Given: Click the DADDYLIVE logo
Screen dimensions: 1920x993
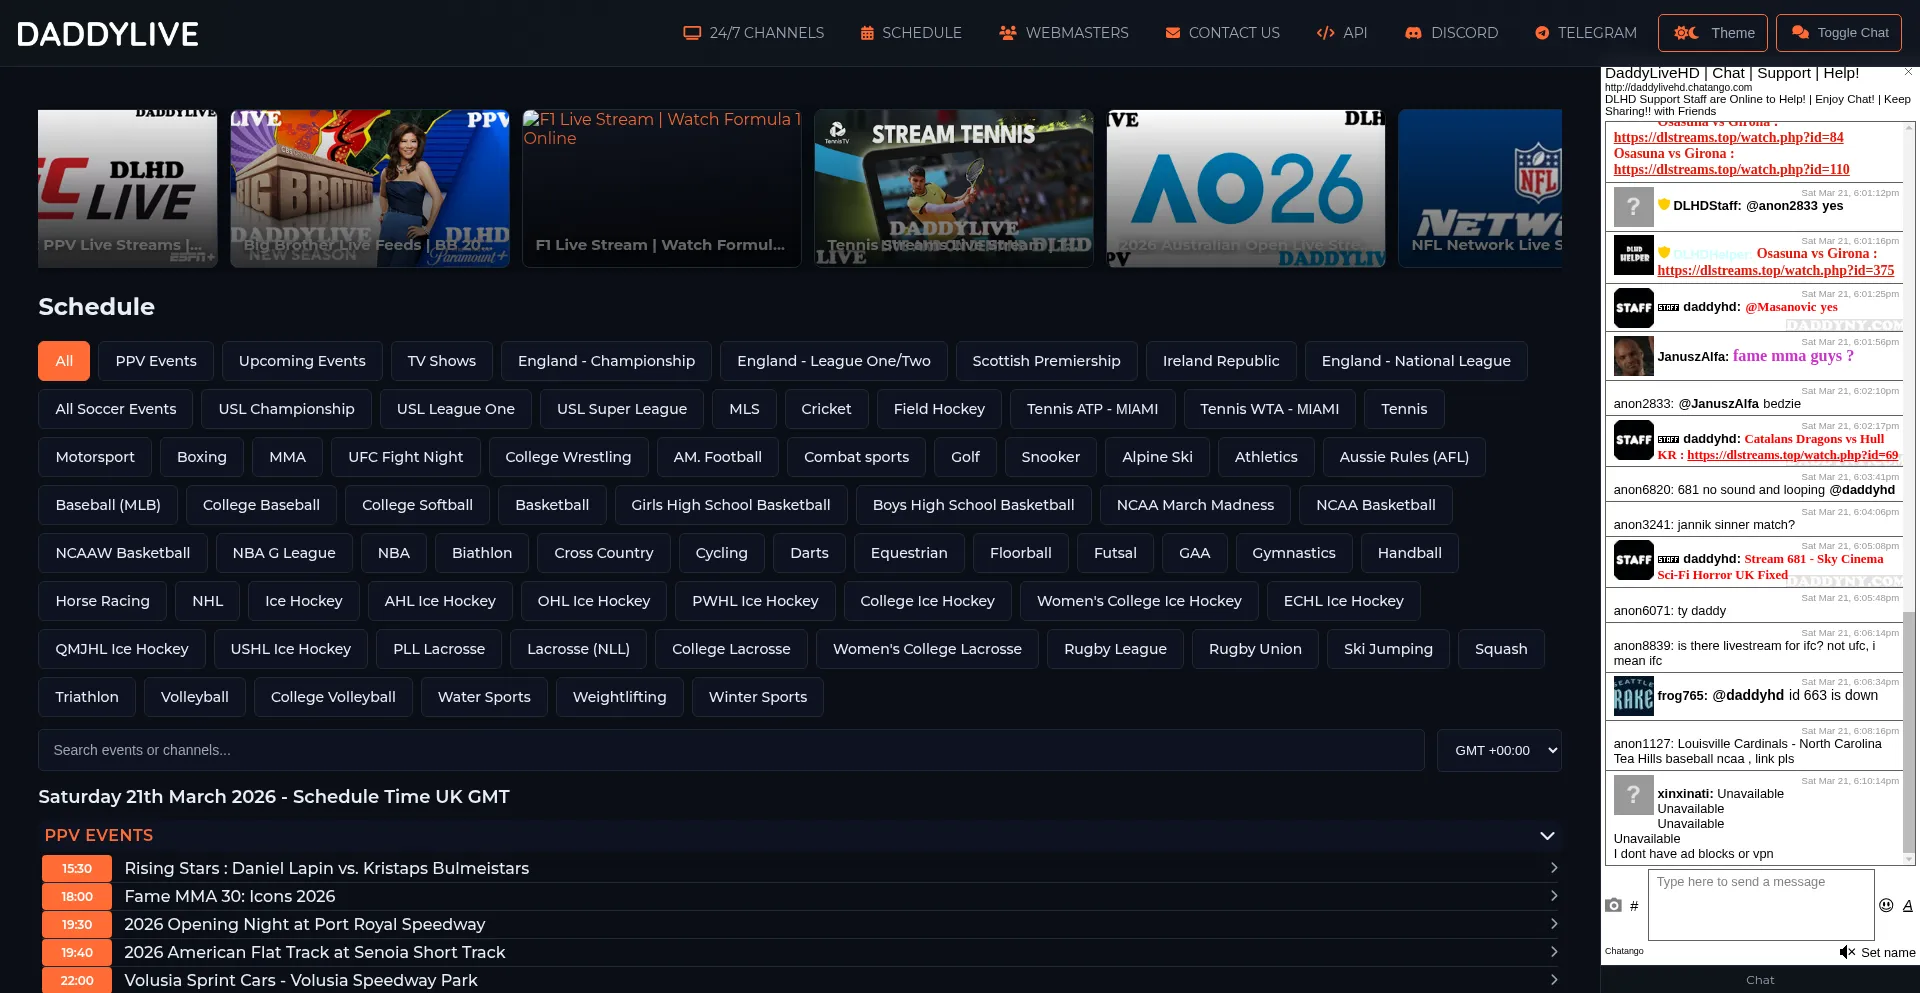Looking at the screenshot, I should [x=108, y=34].
